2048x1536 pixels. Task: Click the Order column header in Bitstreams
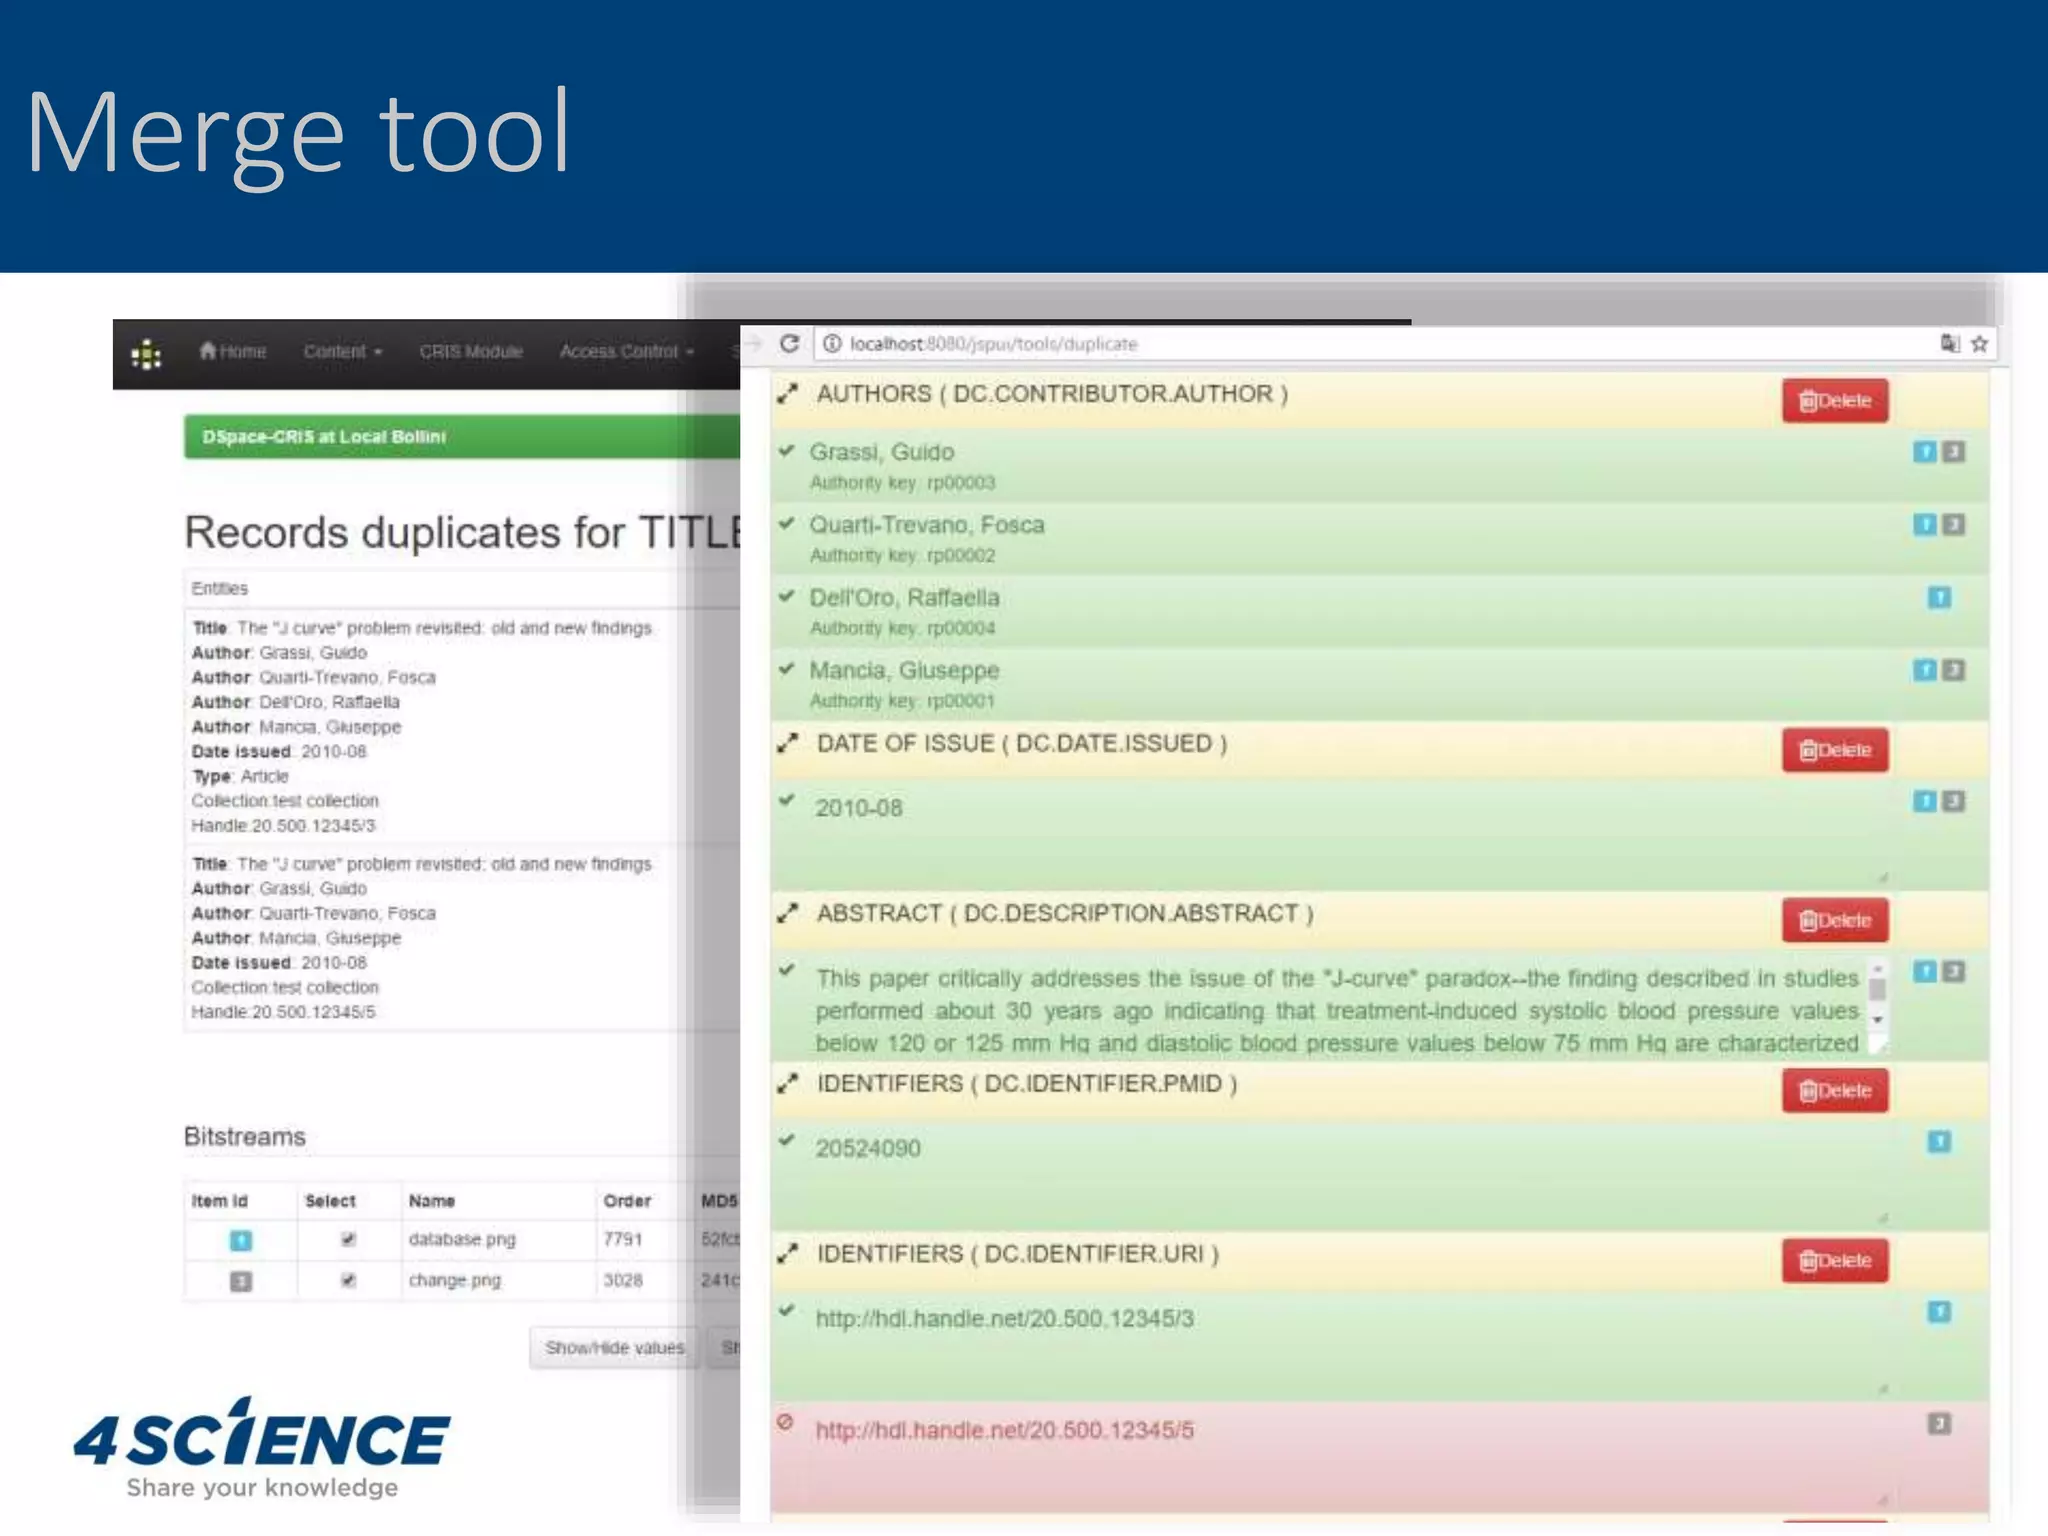pos(627,1201)
